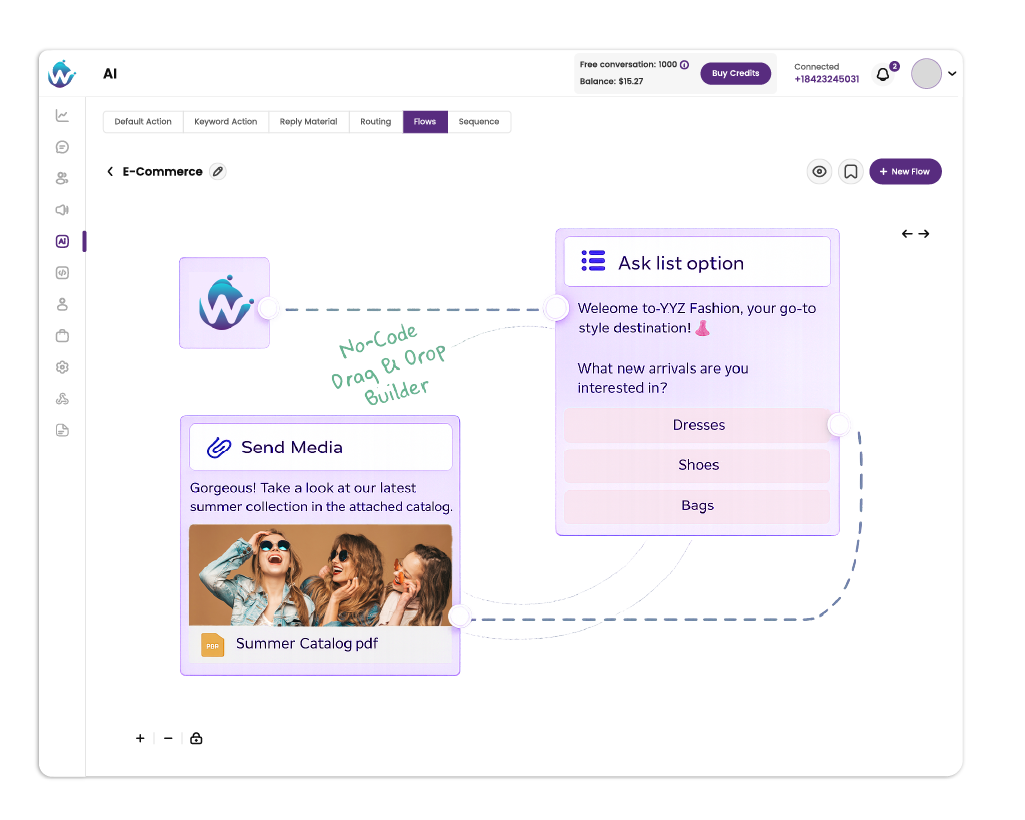1025x820 pixels.
Task: Edit the E-Commerce flow name with pencil
Action: (x=218, y=171)
